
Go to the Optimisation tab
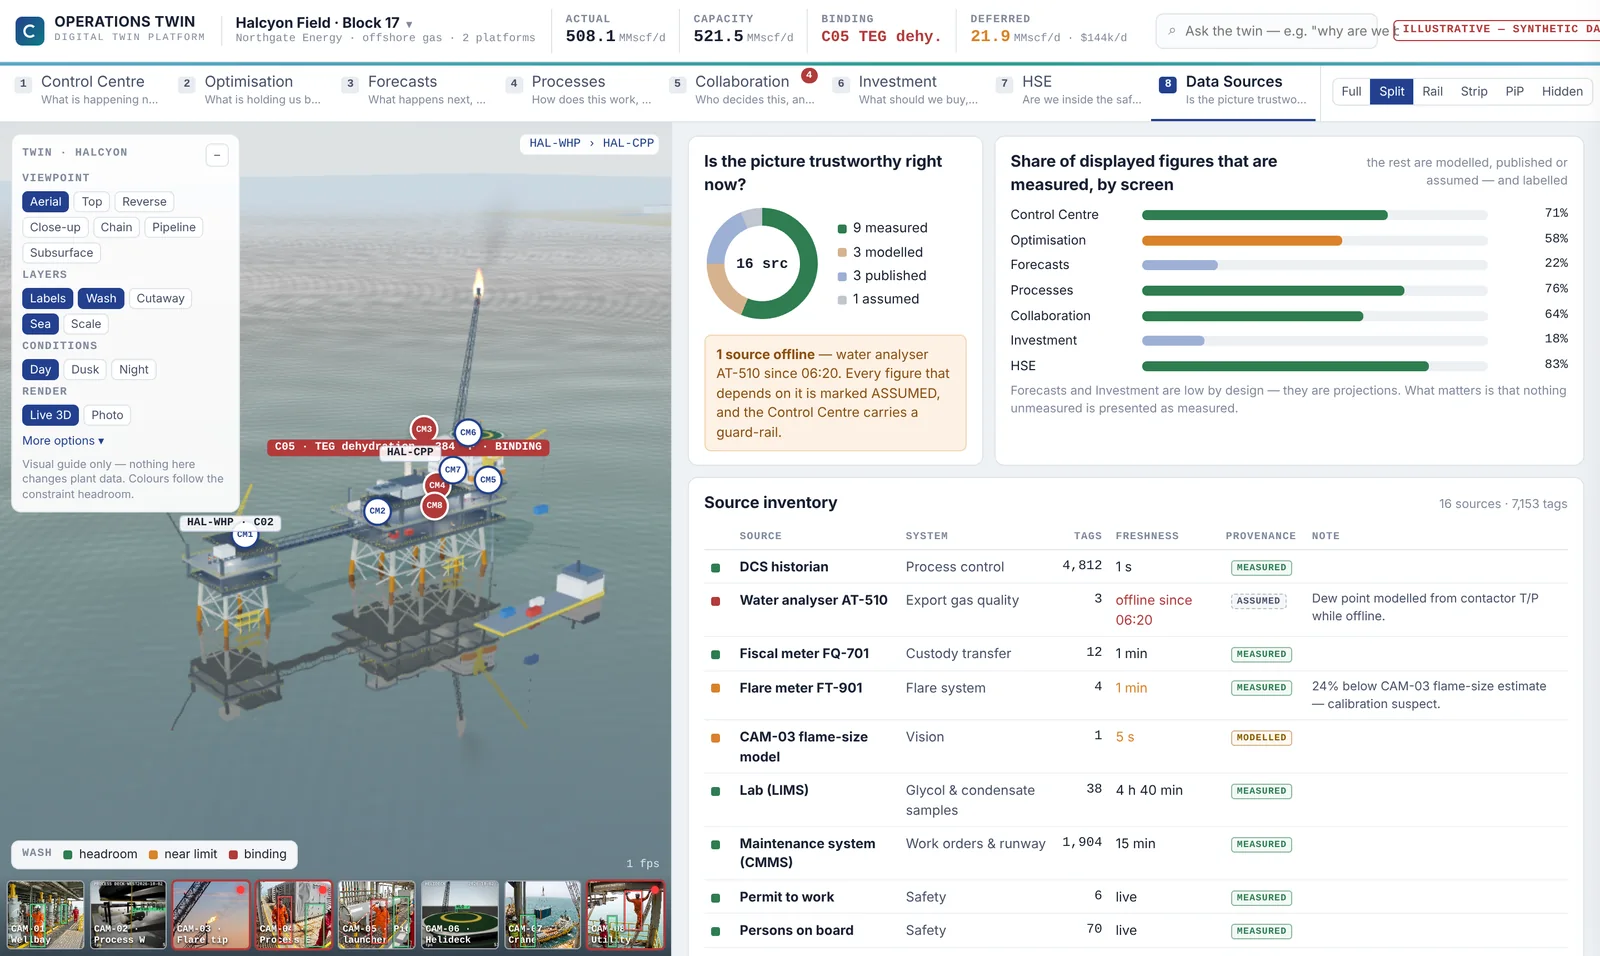[x=252, y=90]
